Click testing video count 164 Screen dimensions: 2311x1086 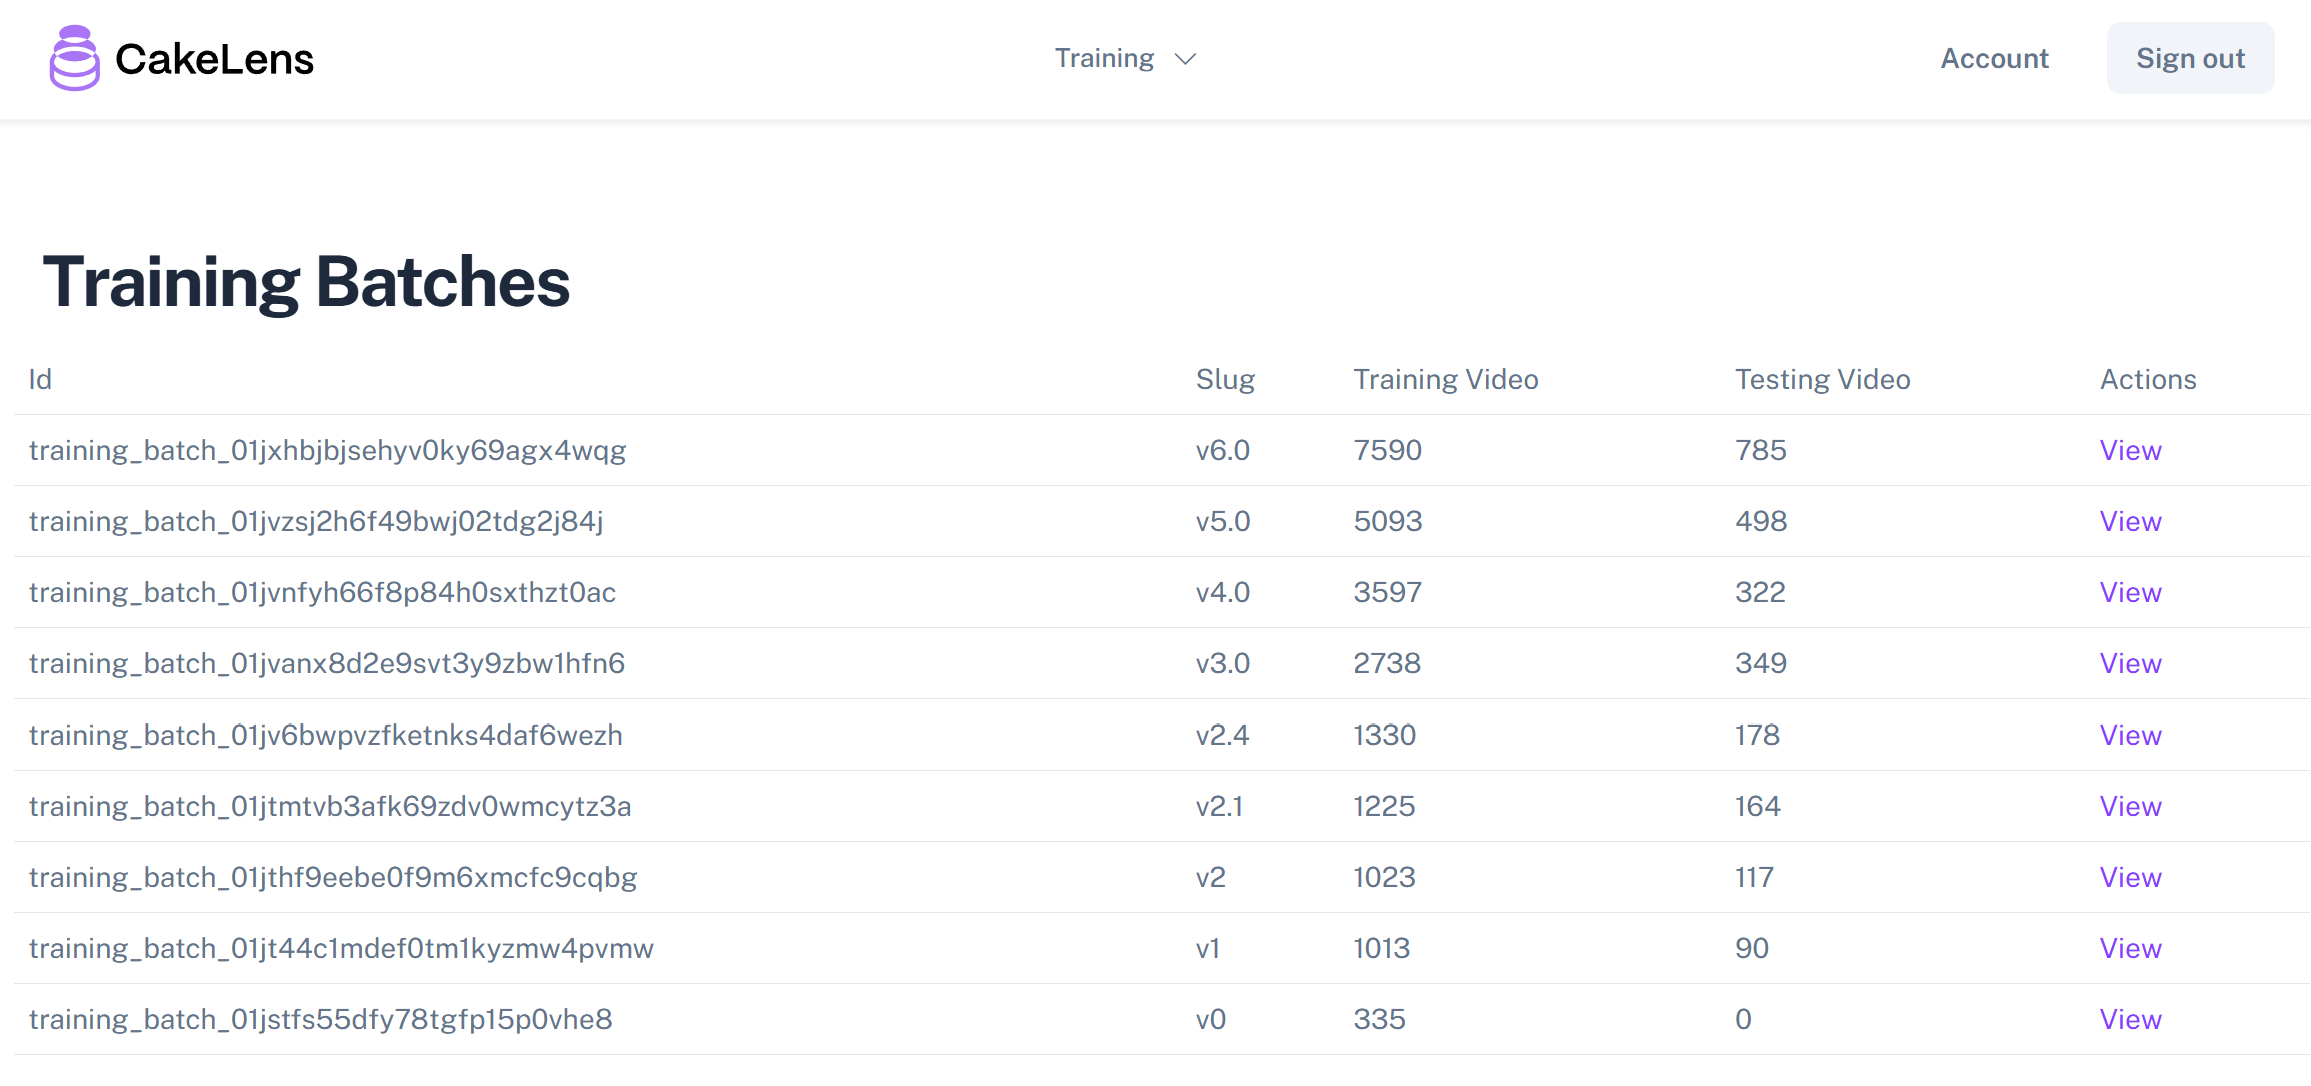tap(1757, 806)
